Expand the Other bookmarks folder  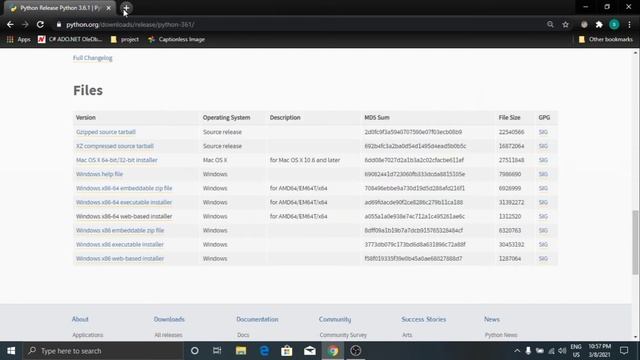pos(606,39)
